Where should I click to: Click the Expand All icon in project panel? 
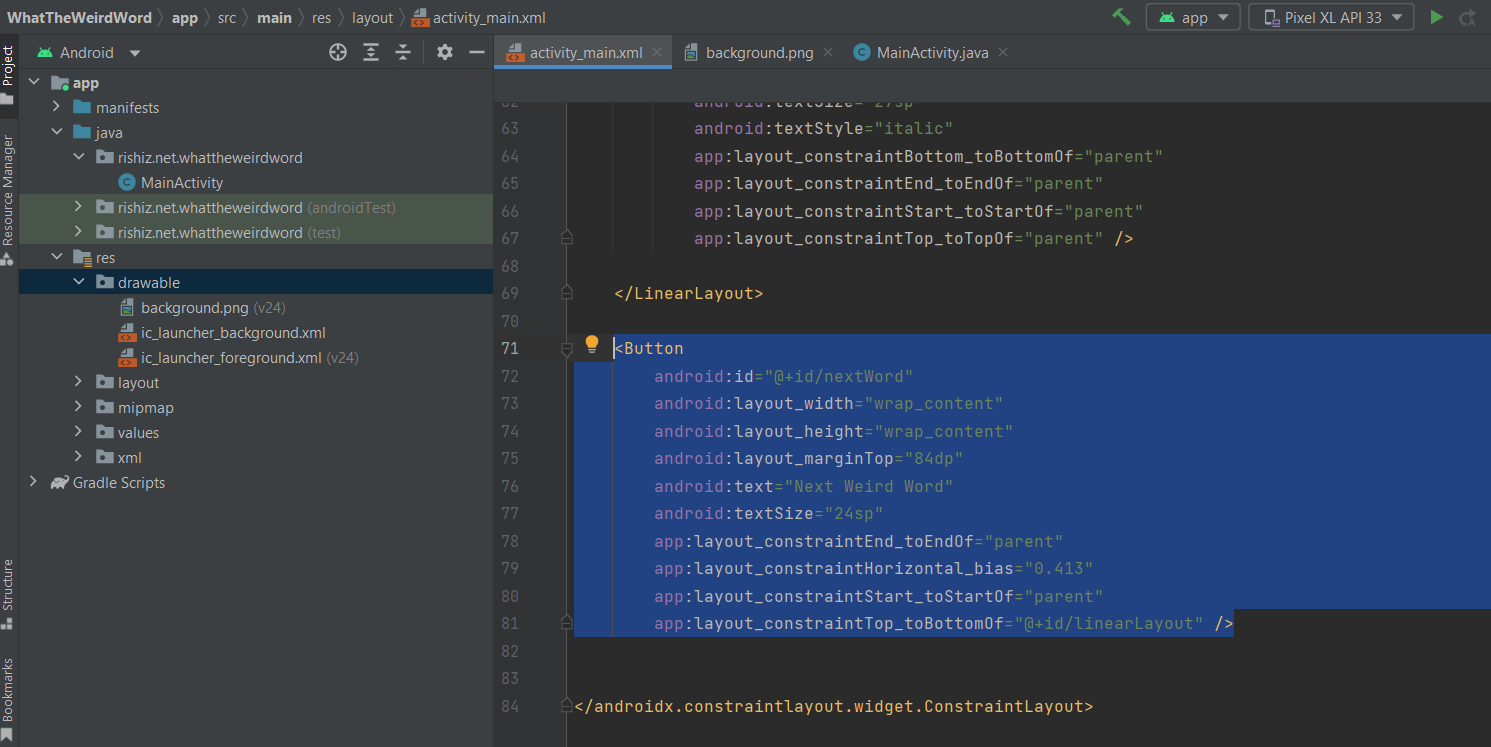(371, 52)
